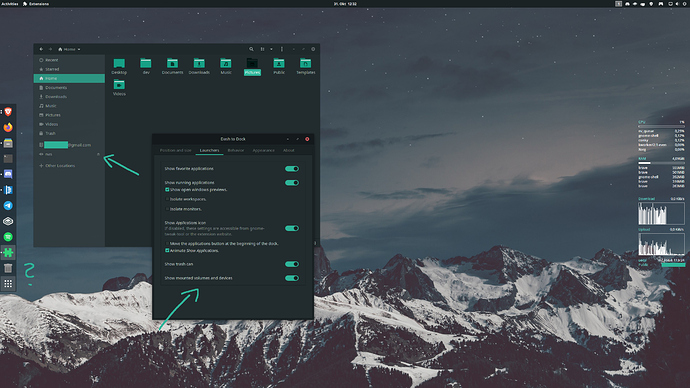Select Home in Files sidebar
This screenshot has height=388, width=690.
(x=69, y=78)
